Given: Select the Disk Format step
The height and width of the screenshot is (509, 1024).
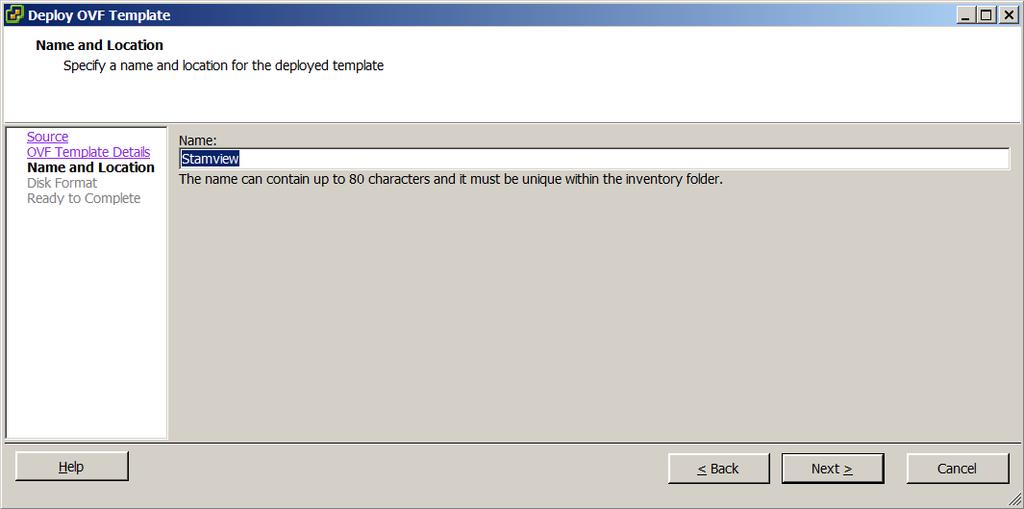Looking at the screenshot, I should tap(62, 183).
